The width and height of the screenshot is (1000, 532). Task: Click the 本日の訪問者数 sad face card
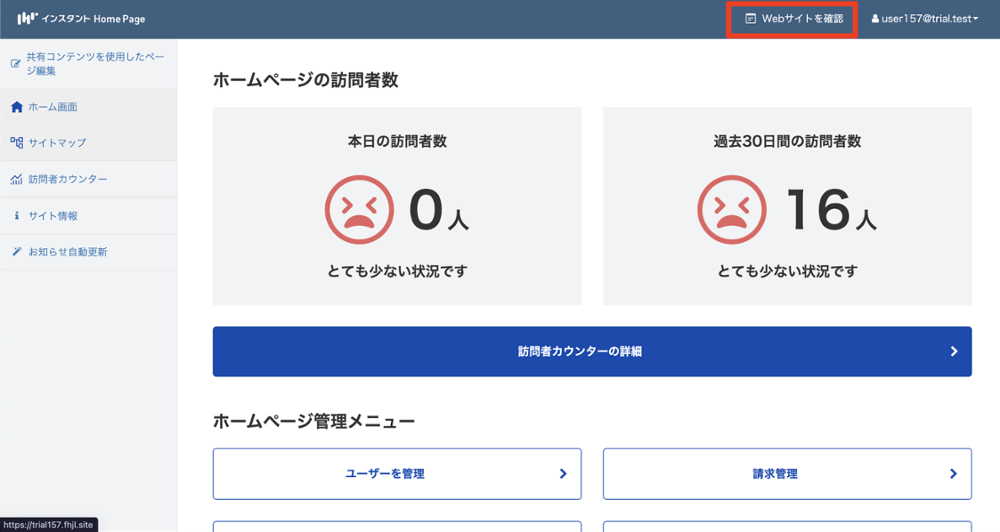click(x=397, y=206)
